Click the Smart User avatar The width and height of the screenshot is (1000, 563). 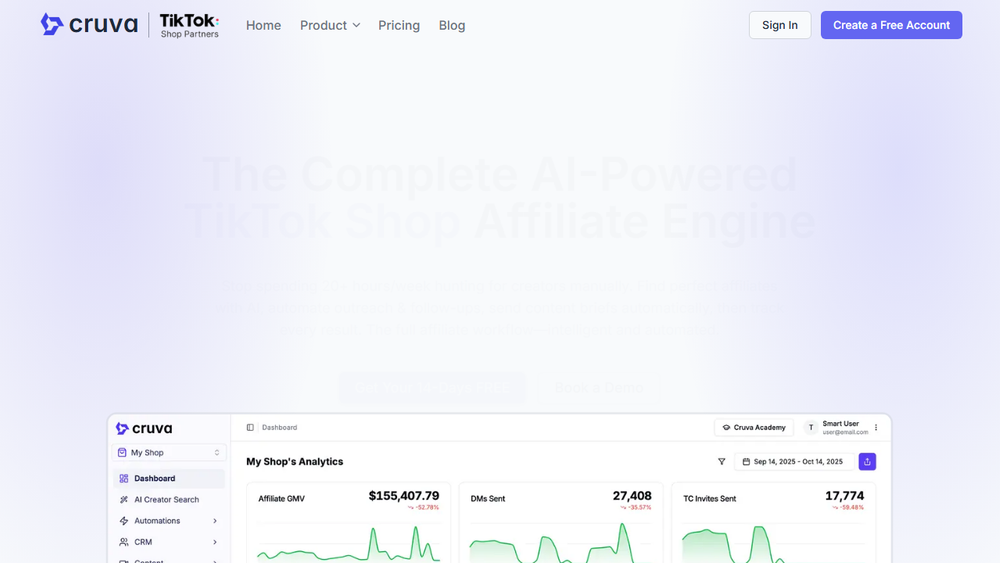point(811,427)
